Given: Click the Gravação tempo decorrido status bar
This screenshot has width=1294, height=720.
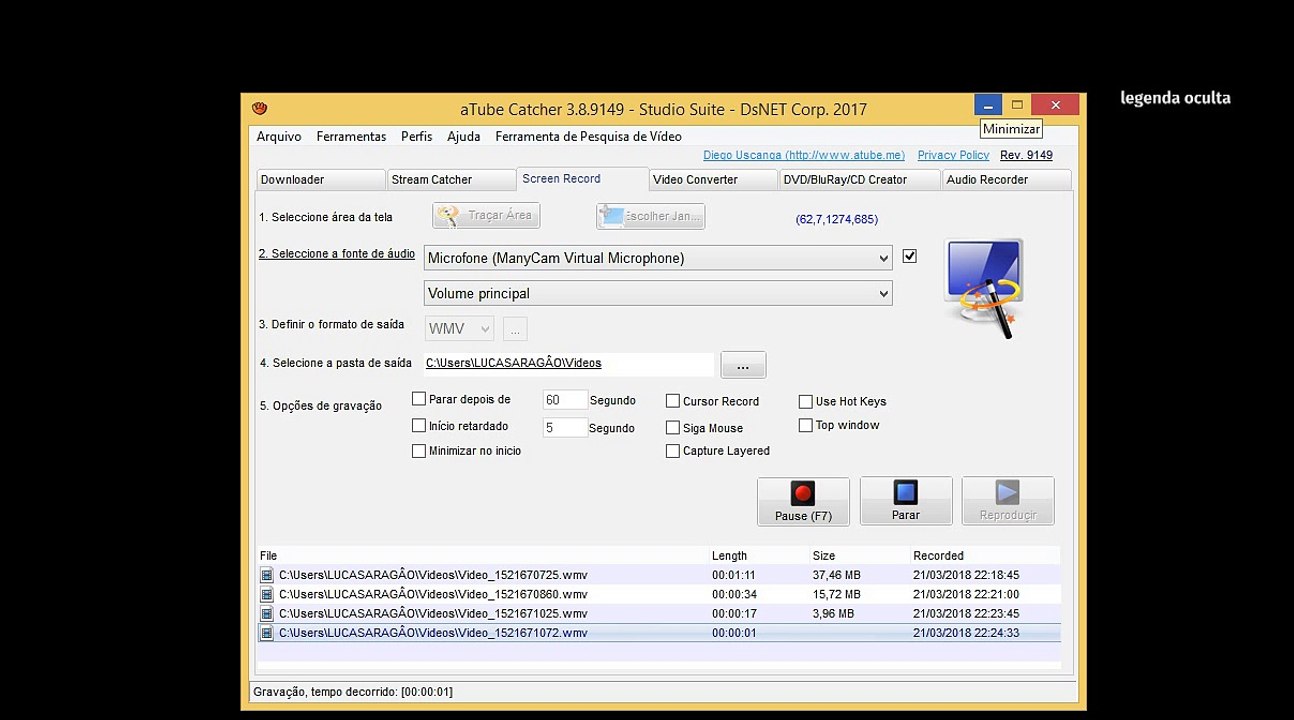Looking at the screenshot, I should pyautogui.click(x=663, y=692).
